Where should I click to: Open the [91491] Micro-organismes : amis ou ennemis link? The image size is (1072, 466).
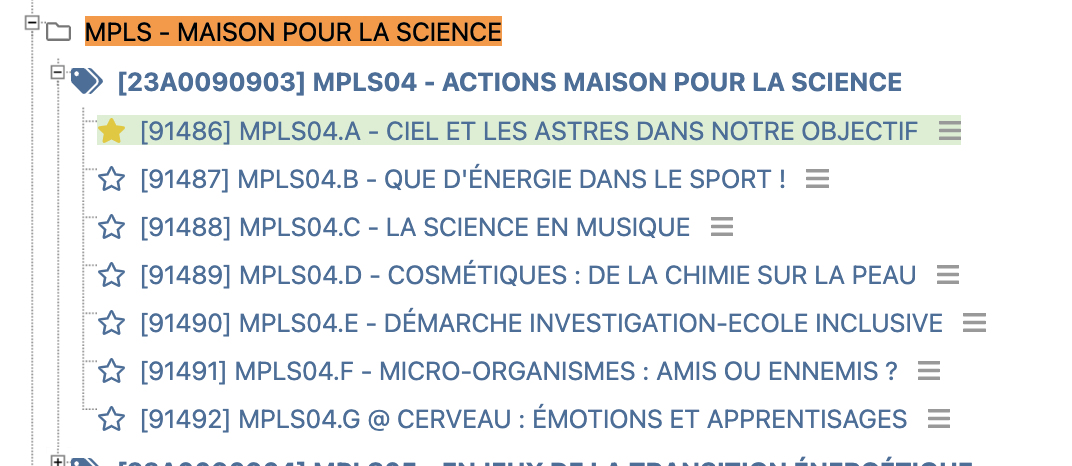tap(518, 371)
